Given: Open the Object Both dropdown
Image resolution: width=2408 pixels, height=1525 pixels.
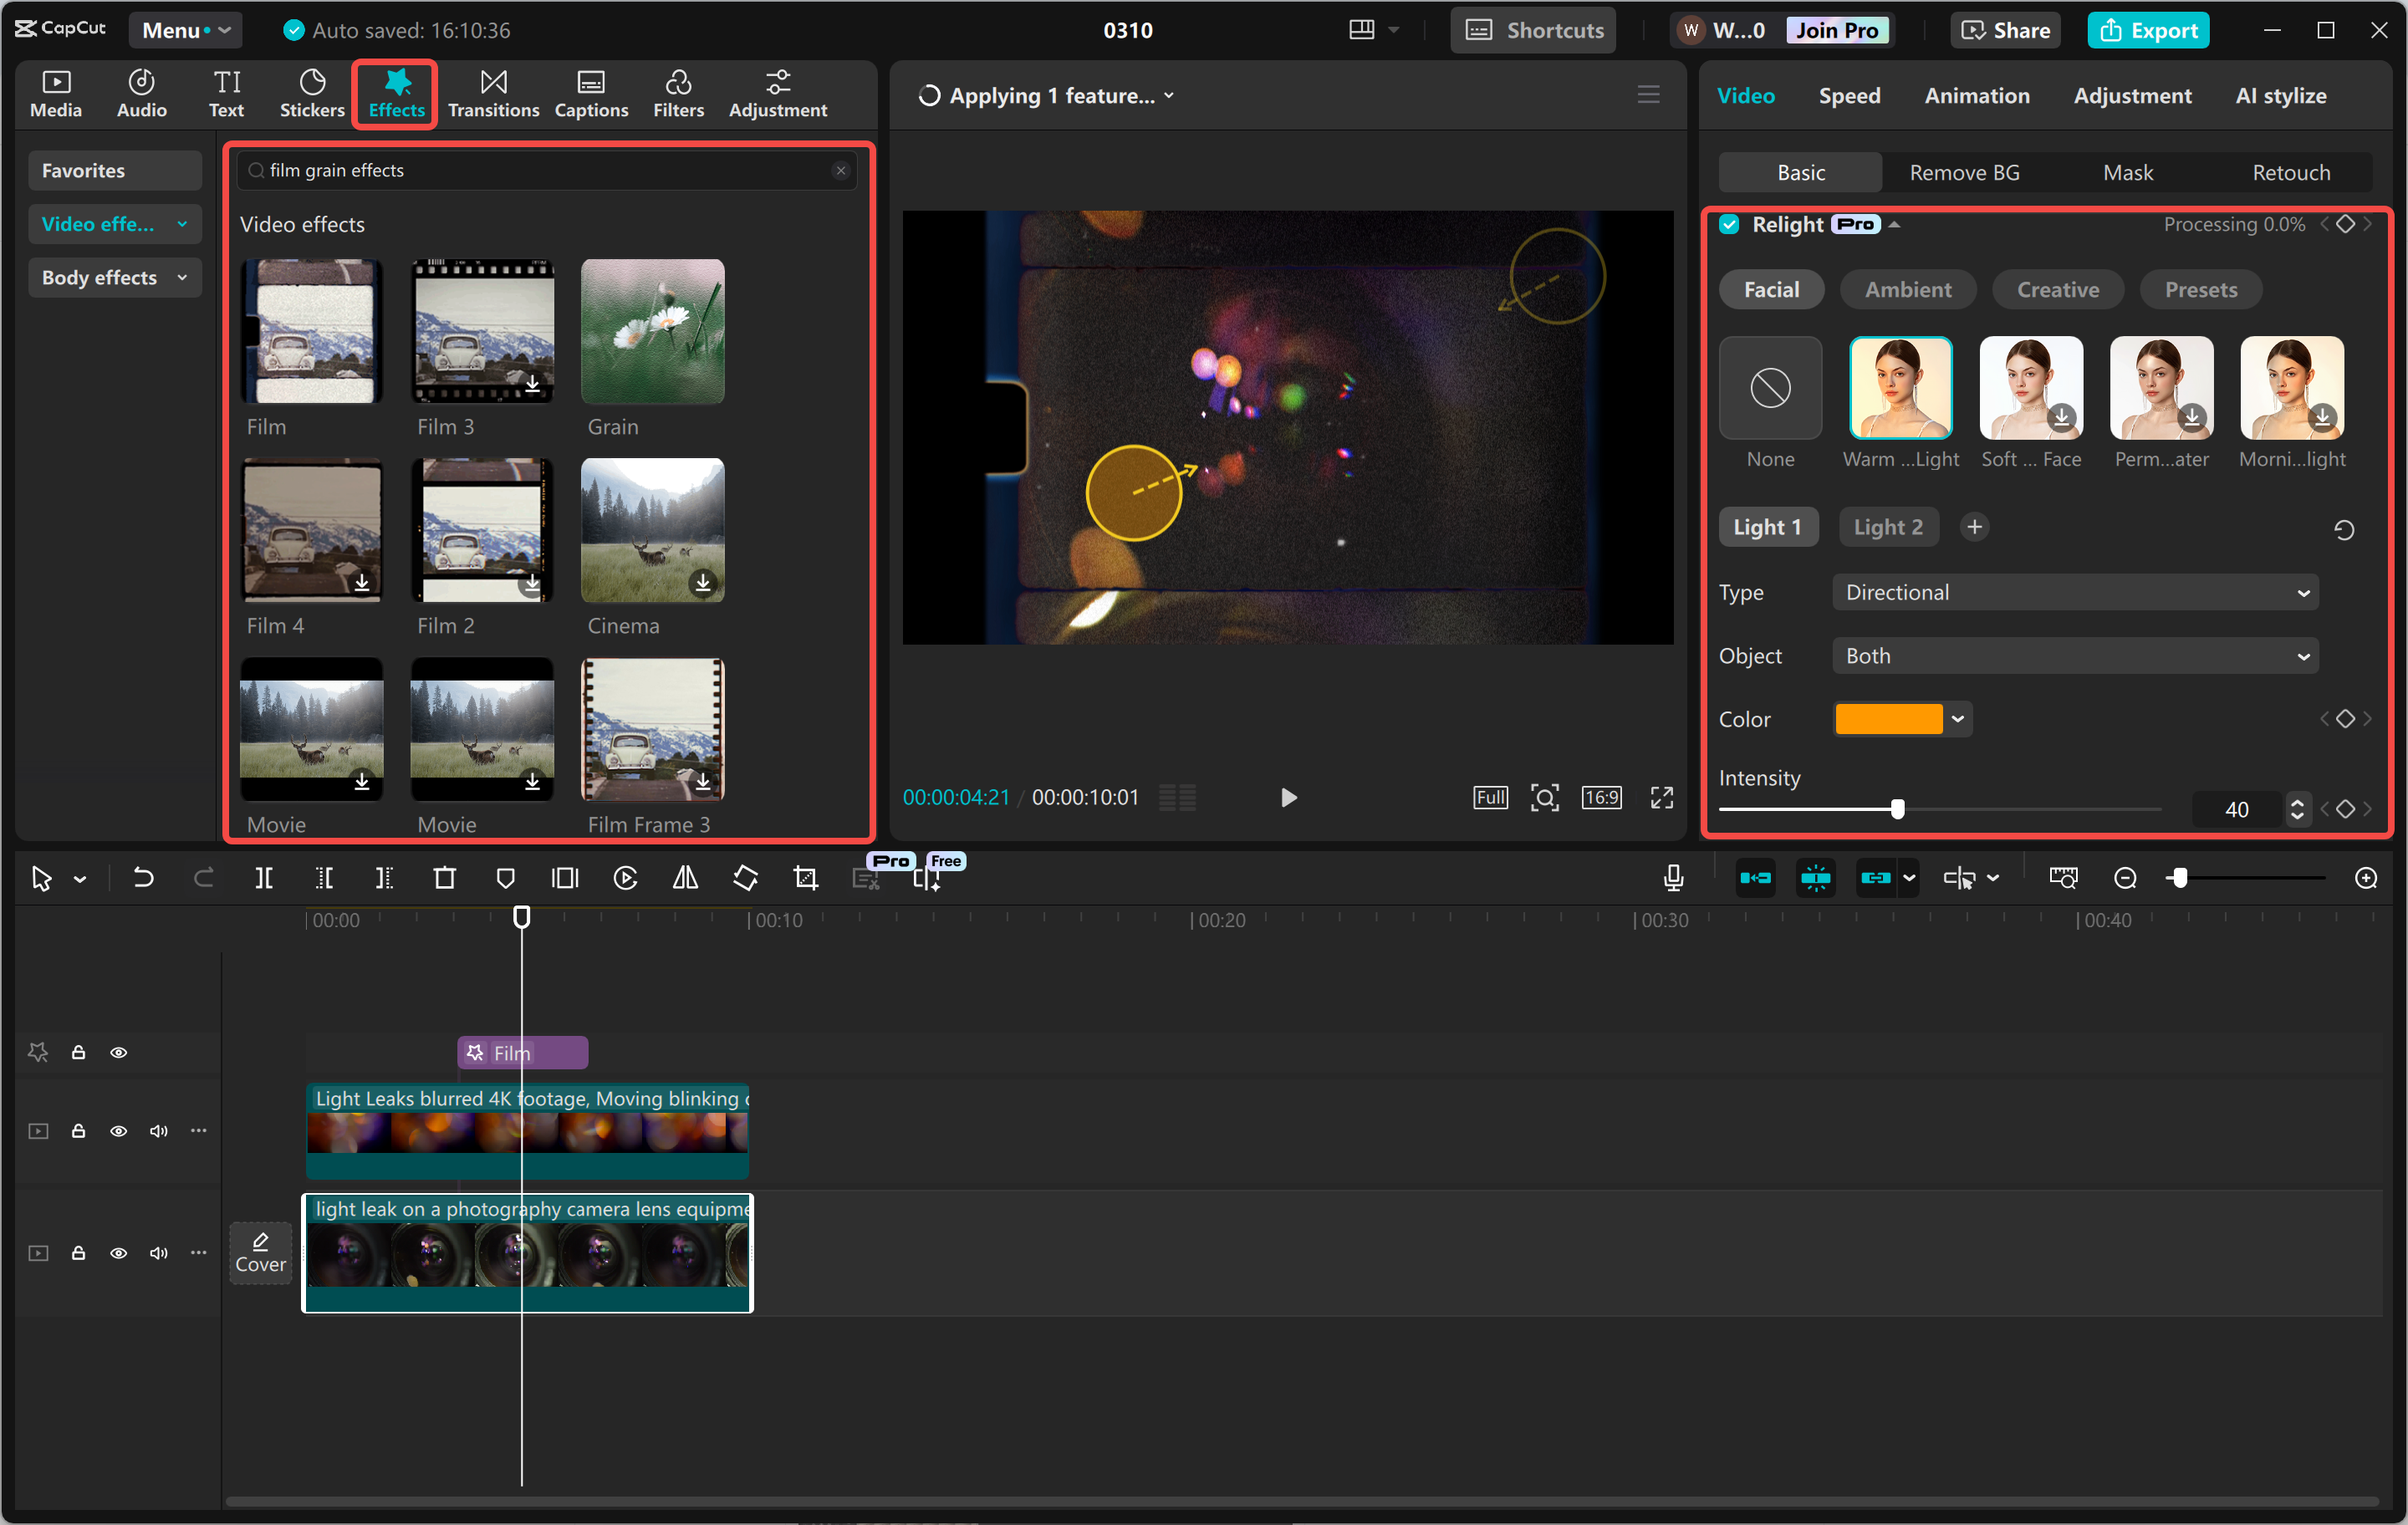Looking at the screenshot, I should [x=2075, y=656].
